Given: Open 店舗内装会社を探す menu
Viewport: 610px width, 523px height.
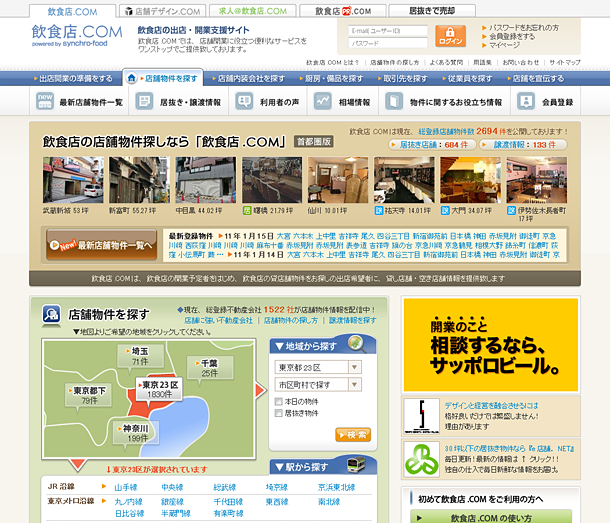Looking at the screenshot, I should [x=248, y=79].
